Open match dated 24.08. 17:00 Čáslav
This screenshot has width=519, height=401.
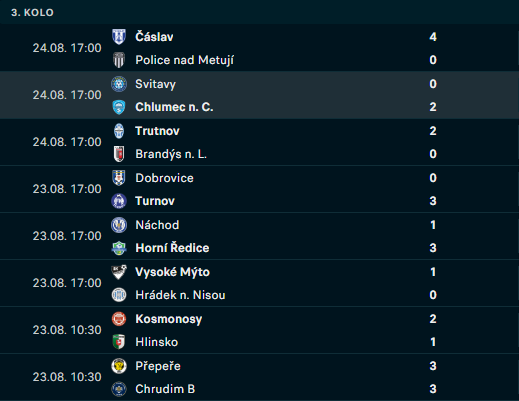pos(67,48)
